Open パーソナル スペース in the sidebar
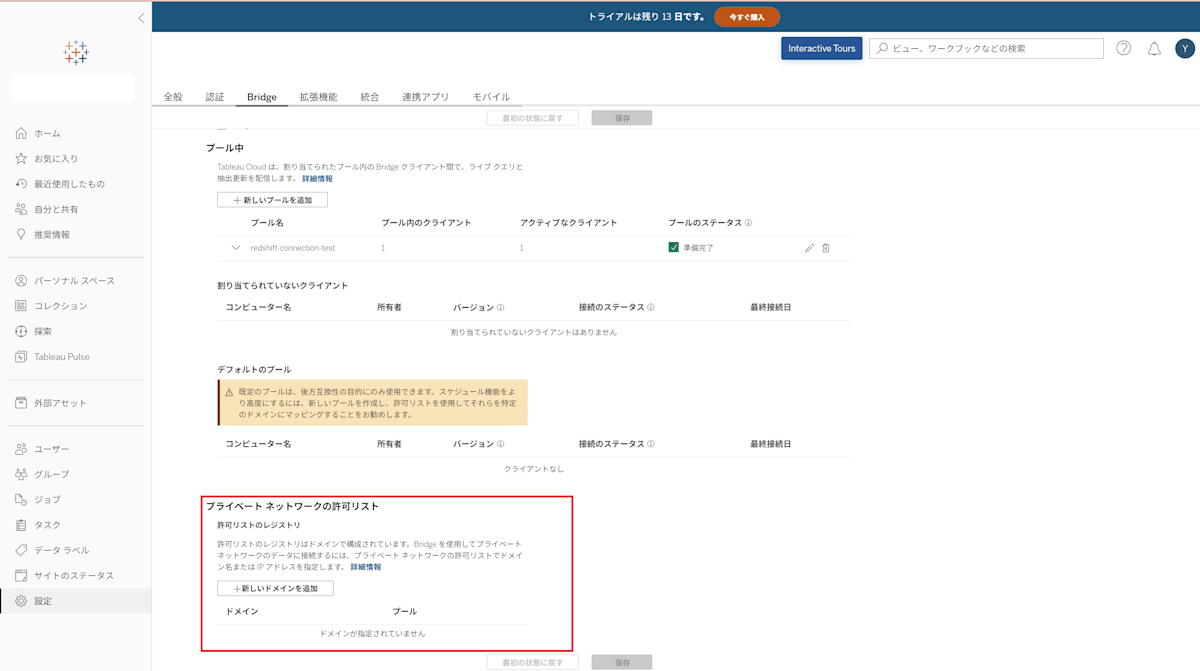1200x671 pixels. 76,281
